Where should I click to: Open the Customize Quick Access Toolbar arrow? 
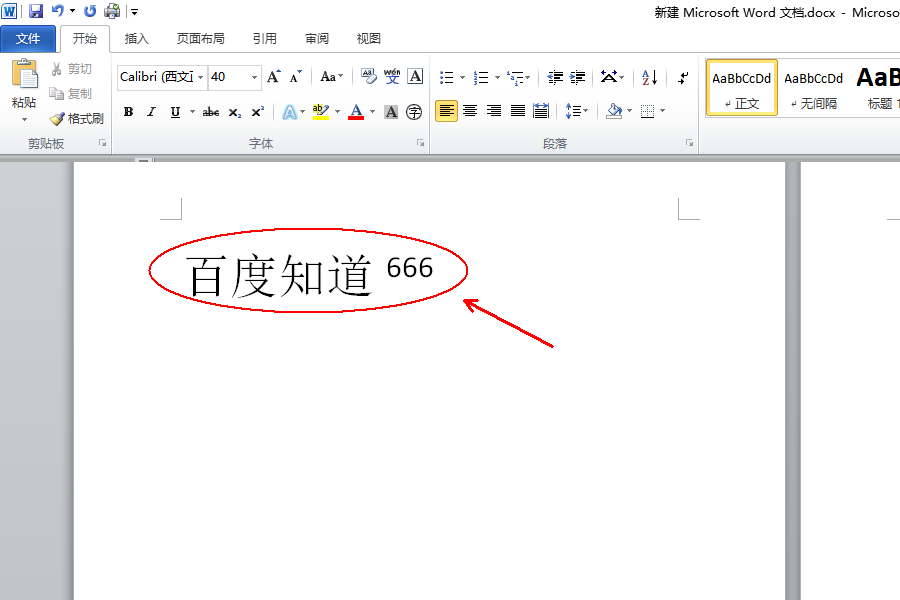(x=134, y=11)
